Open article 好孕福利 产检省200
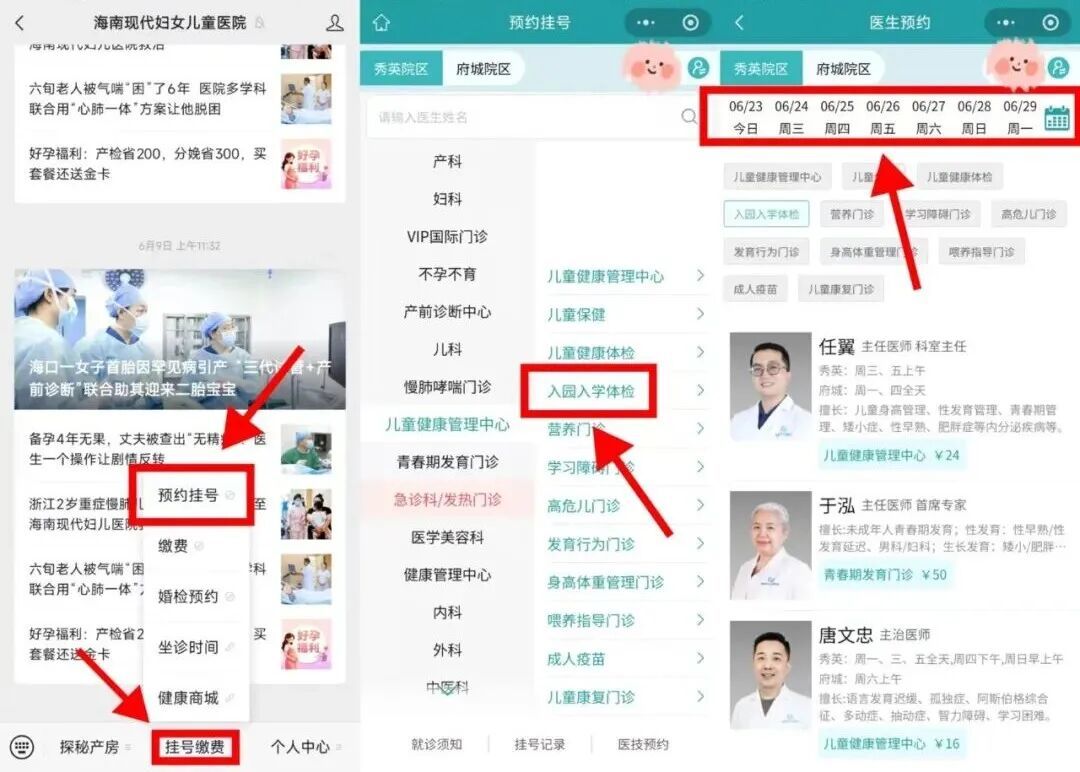Screen dimensions: 1080x772 click(180, 164)
